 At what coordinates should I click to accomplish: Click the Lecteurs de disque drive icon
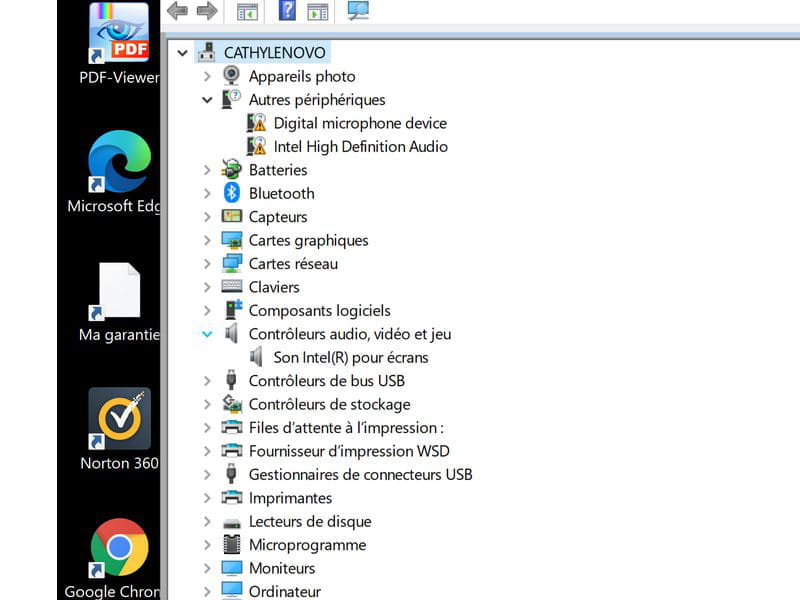tap(232, 523)
